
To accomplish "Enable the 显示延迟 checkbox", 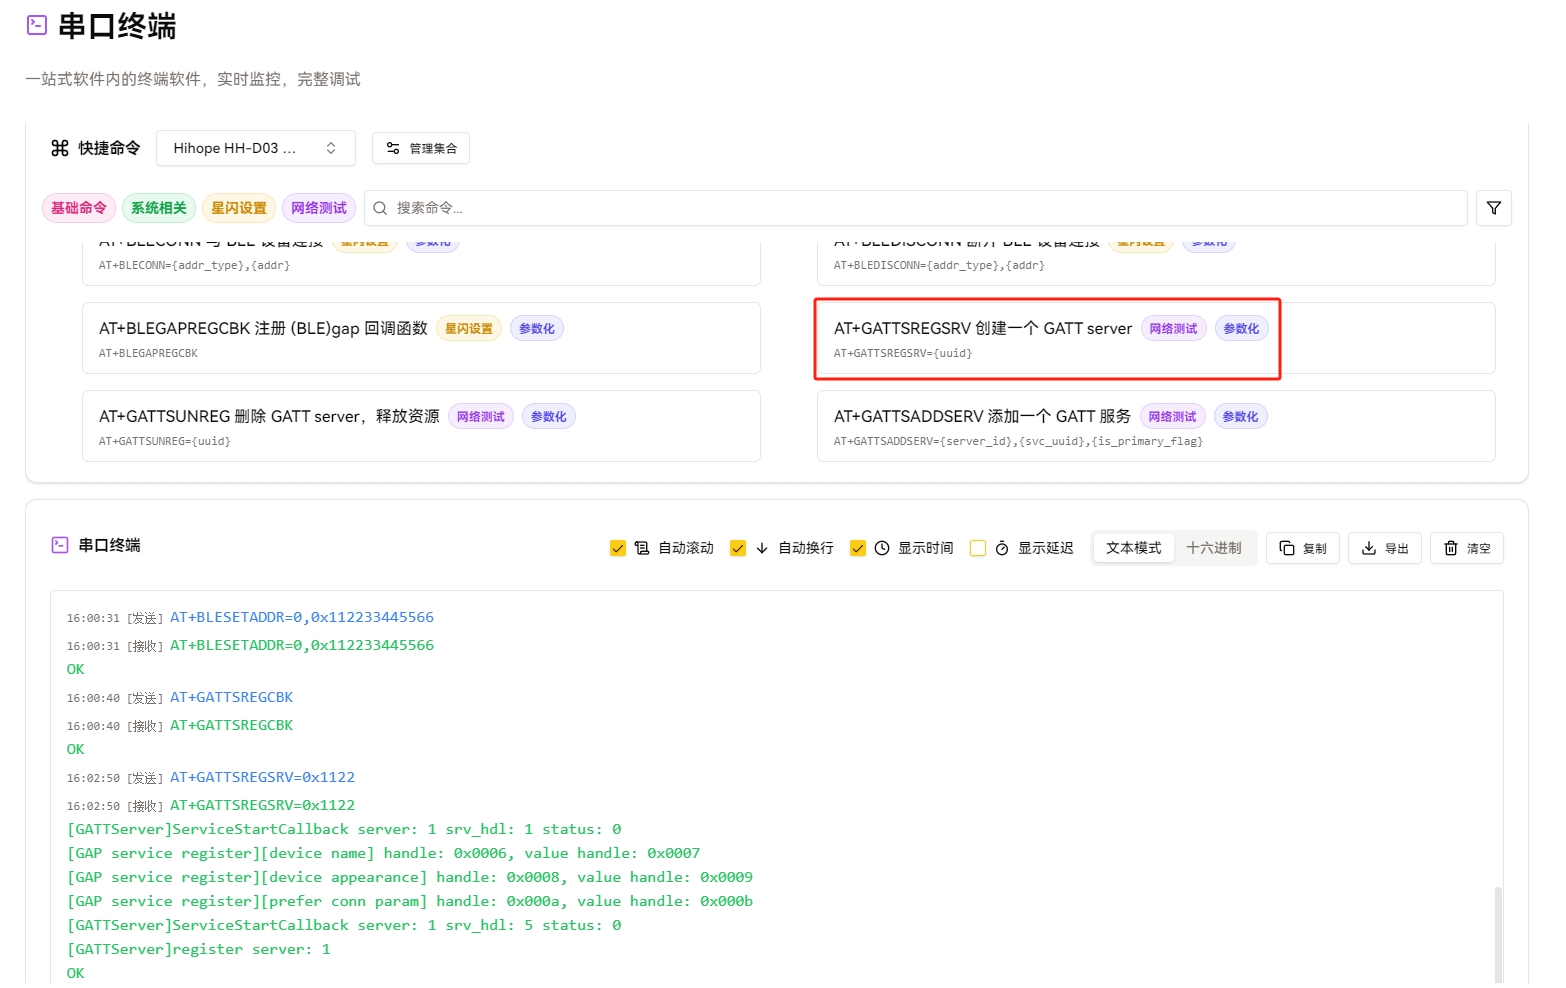I will pos(978,548).
